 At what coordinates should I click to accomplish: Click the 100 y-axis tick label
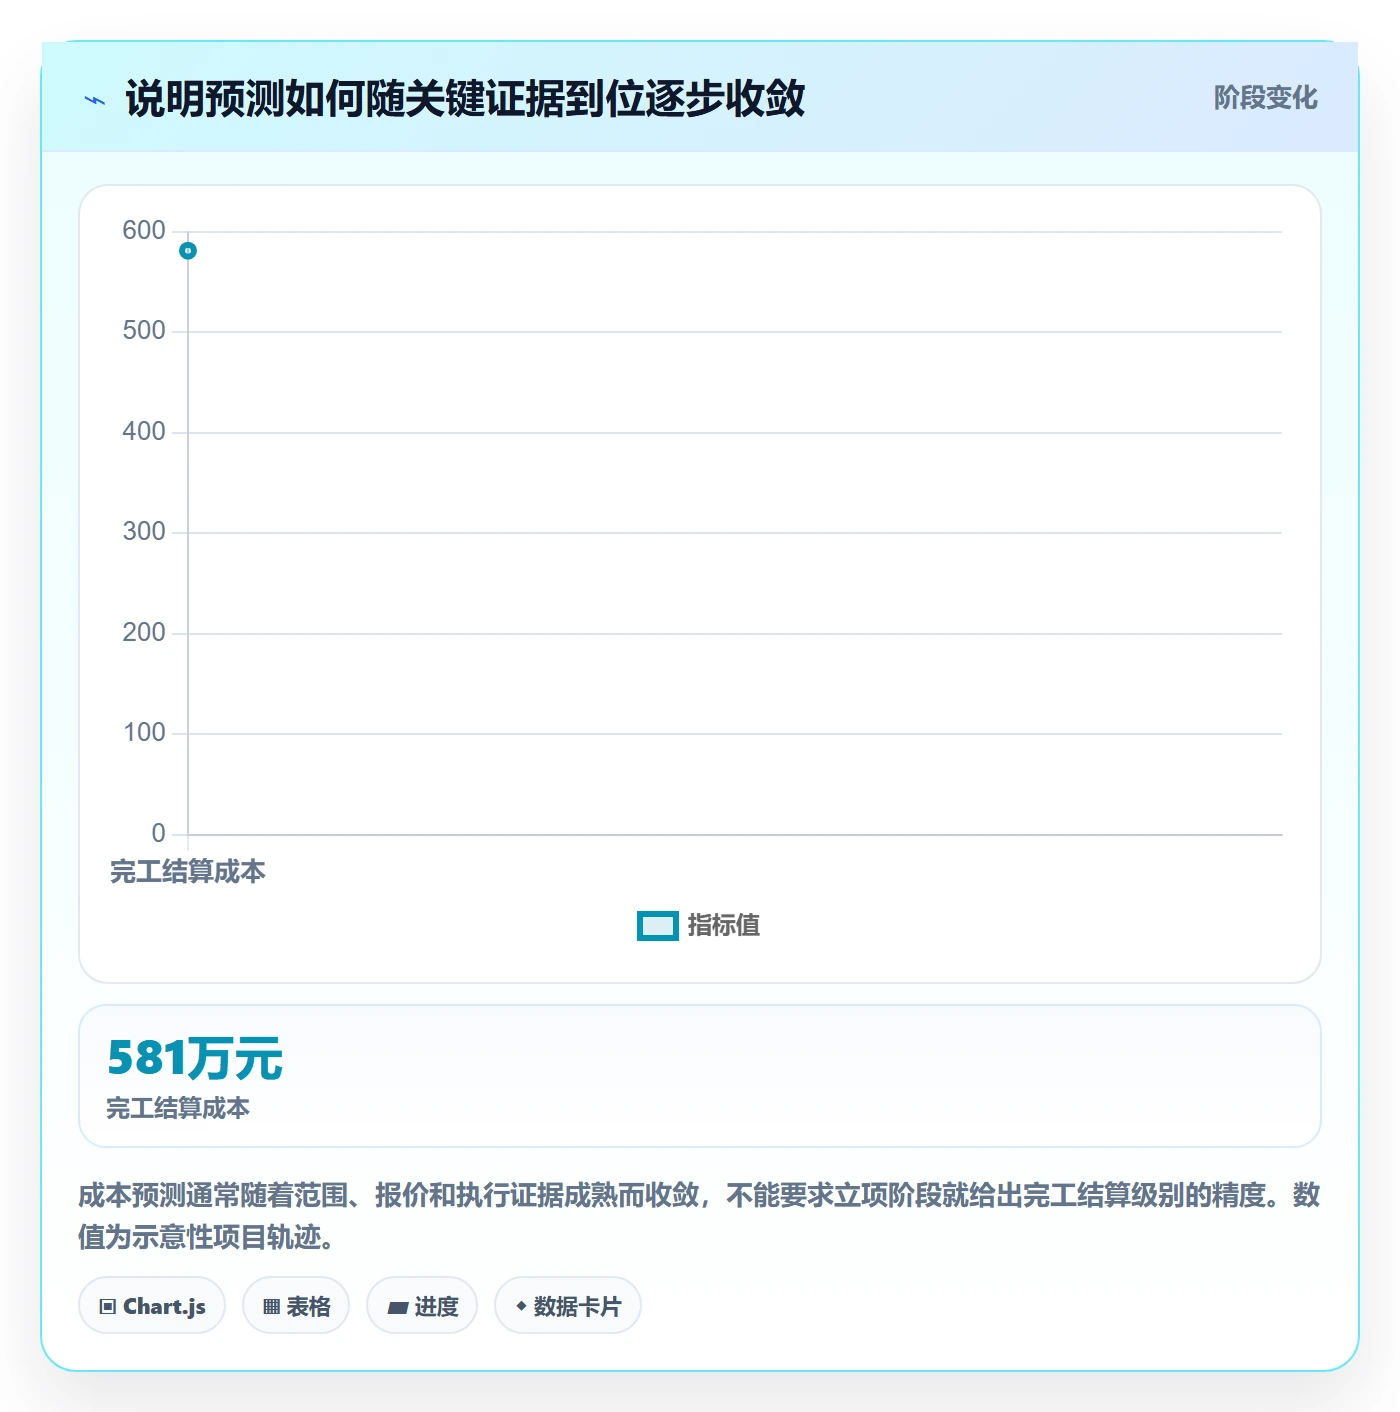(x=144, y=733)
